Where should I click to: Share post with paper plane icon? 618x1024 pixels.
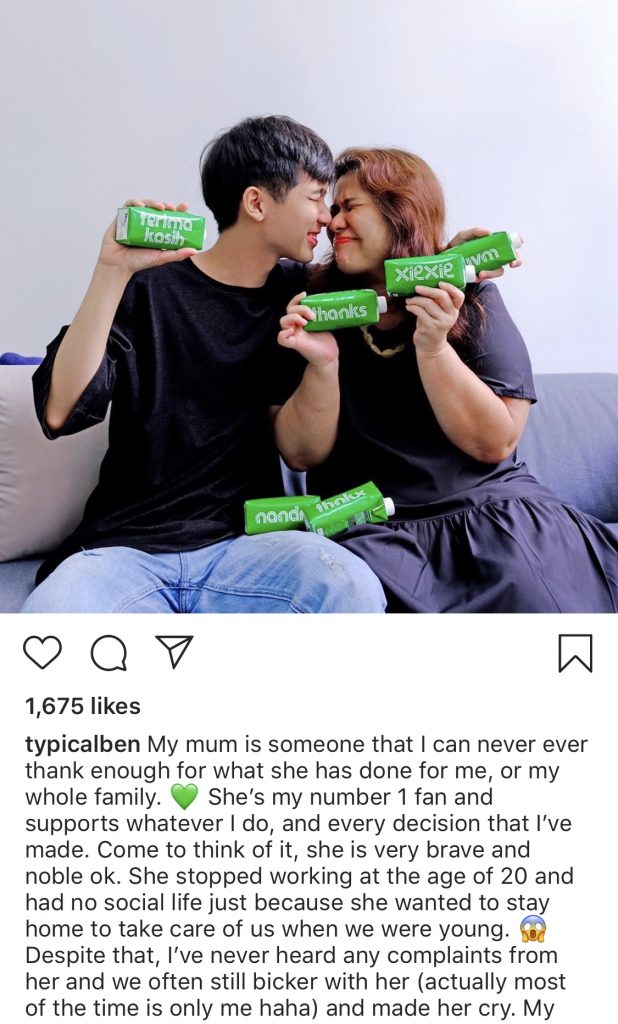coord(174,652)
